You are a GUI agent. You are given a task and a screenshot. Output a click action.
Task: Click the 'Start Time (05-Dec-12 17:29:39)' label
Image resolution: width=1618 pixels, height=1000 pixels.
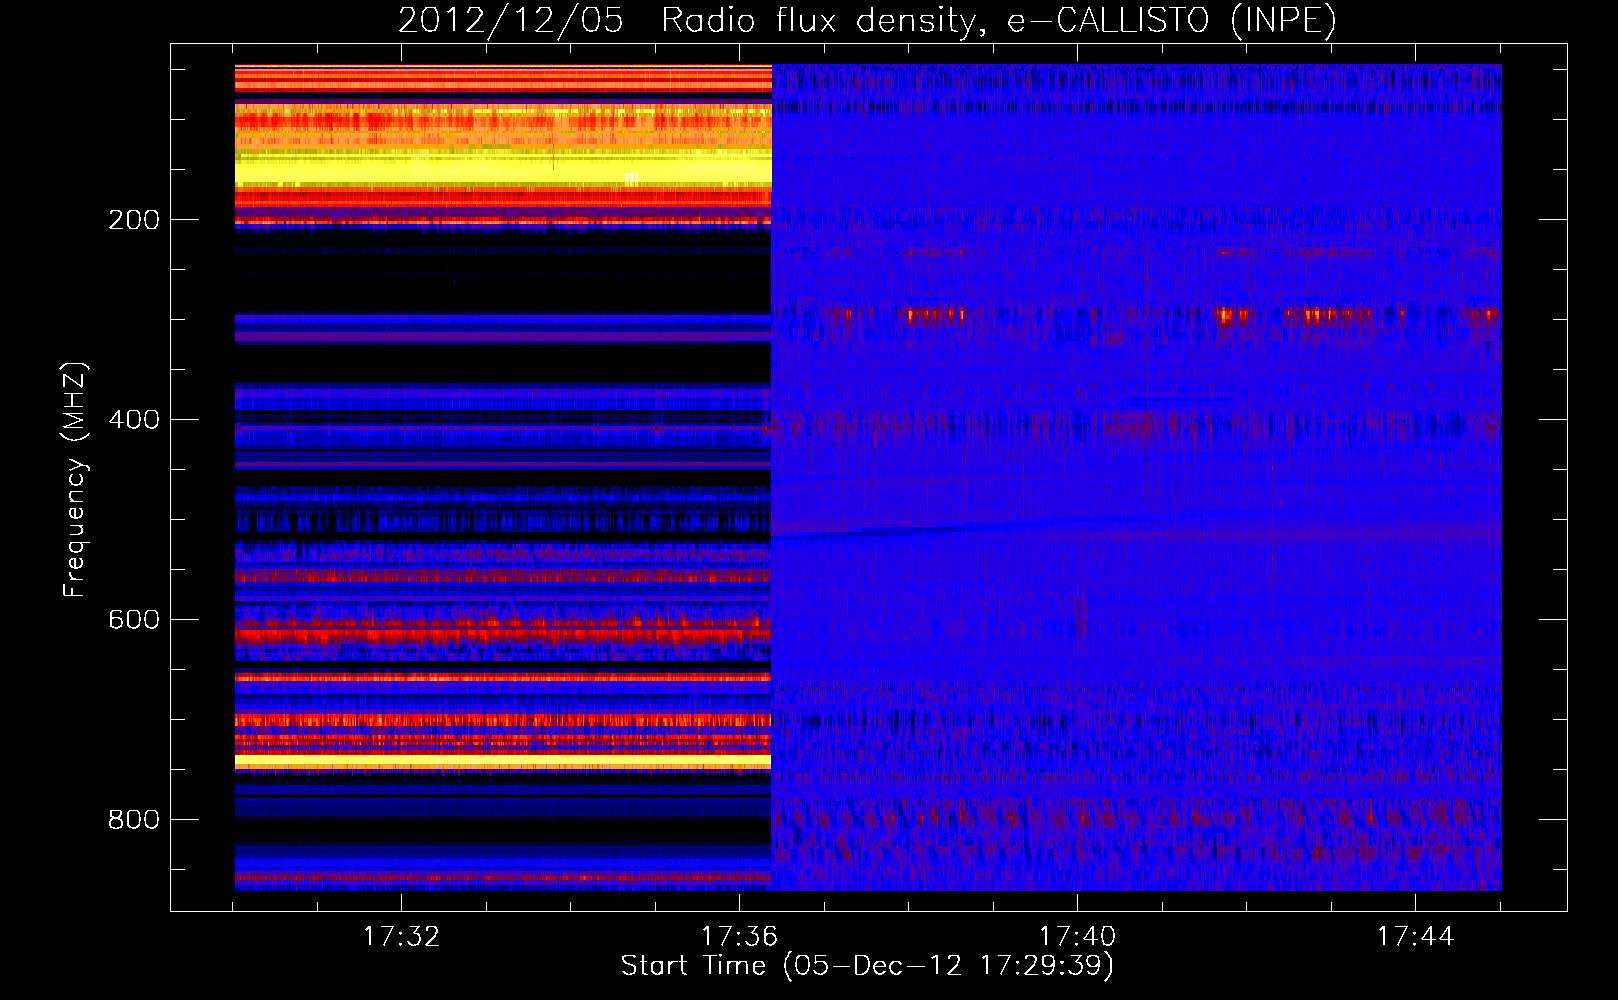point(867,966)
